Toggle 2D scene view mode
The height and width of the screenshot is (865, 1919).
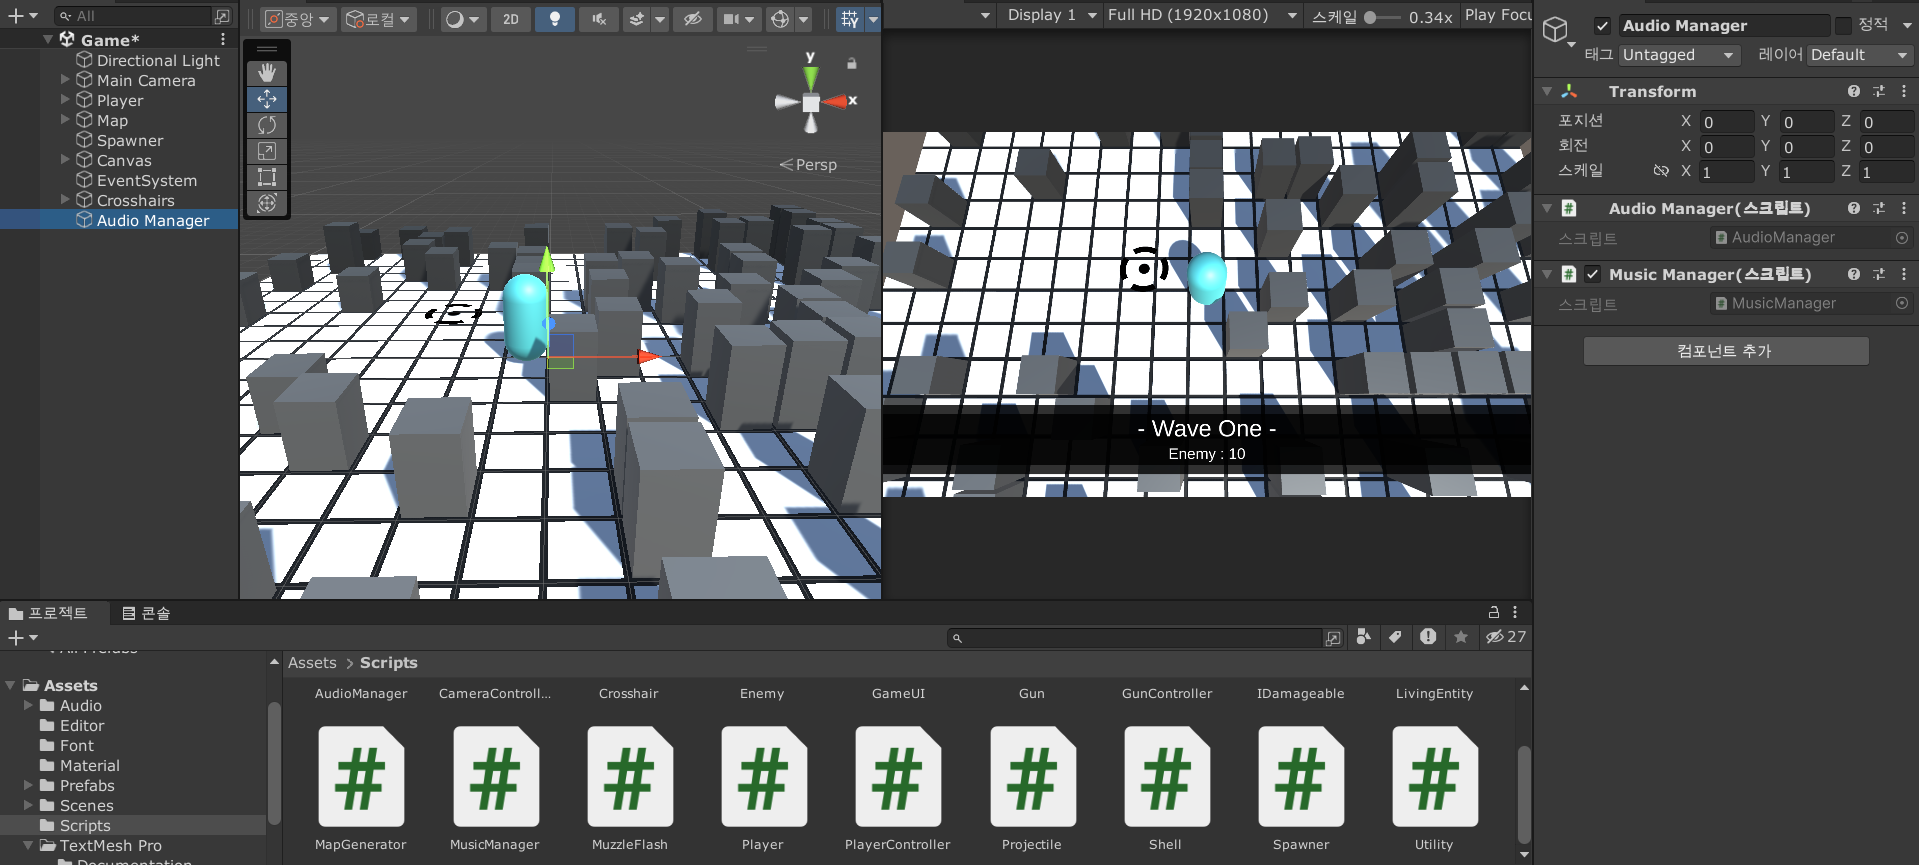pyautogui.click(x=511, y=19)
